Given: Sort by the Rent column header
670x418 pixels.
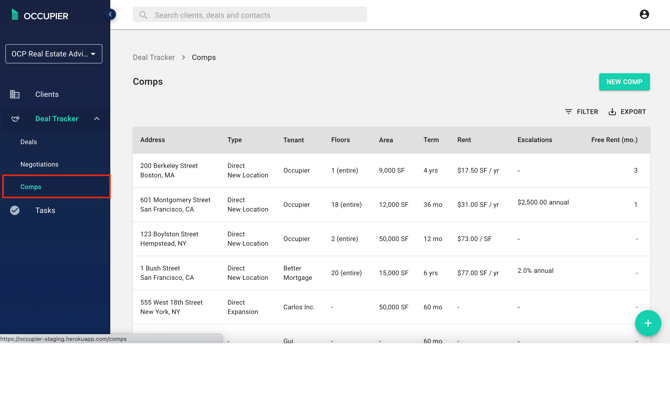Looking at the screenshot, I should coord(464,140).
